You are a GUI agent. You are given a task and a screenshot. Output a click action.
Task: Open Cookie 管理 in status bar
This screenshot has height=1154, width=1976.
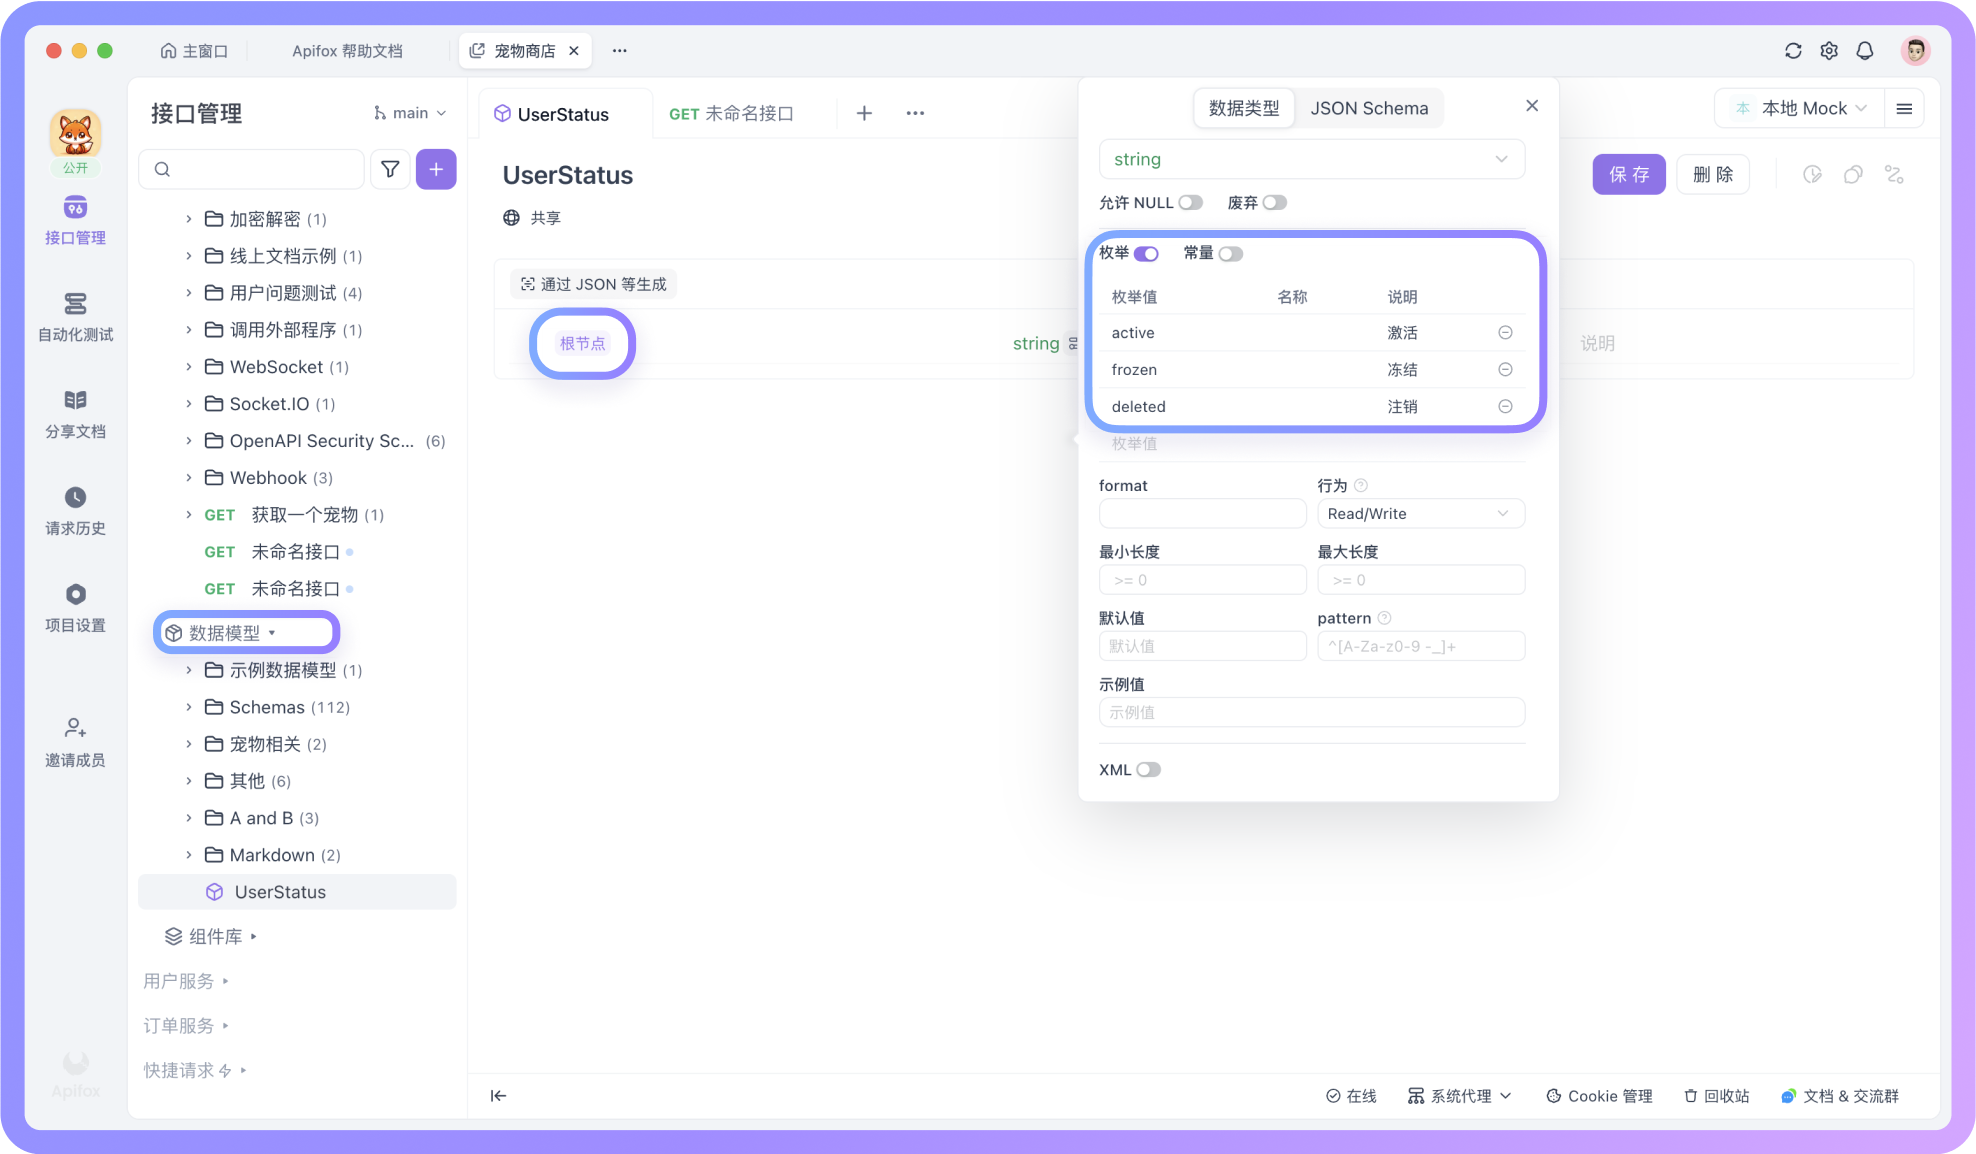(x=1599, y=1096)
